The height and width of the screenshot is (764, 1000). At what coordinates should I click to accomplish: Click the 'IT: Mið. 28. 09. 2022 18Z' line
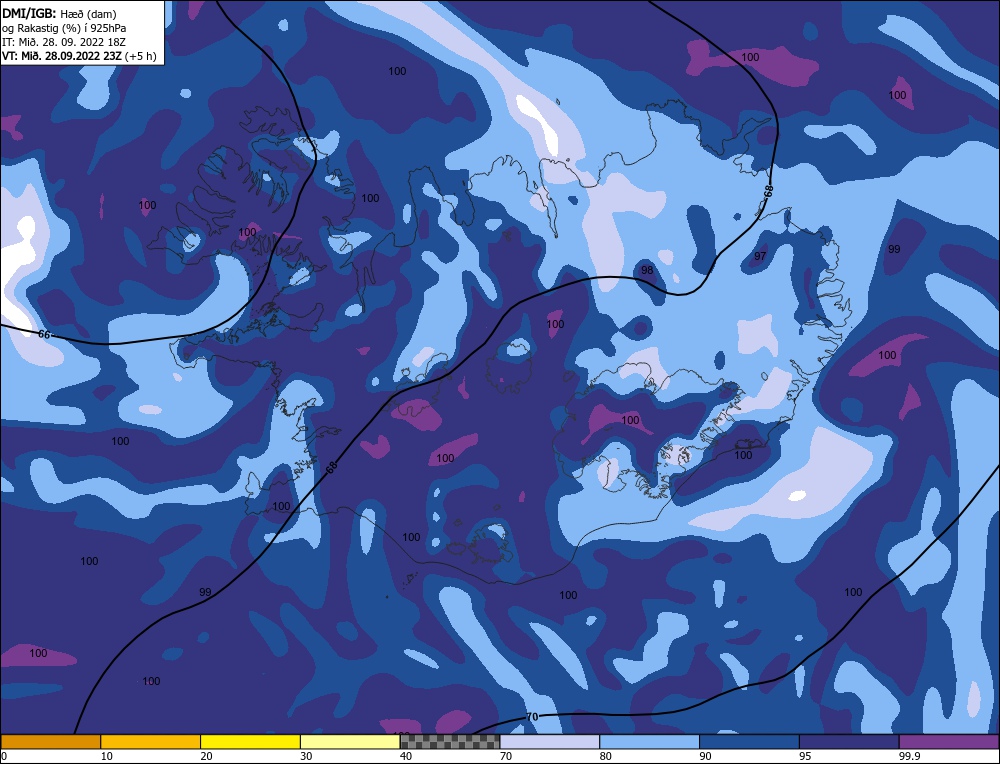(64, 42)
